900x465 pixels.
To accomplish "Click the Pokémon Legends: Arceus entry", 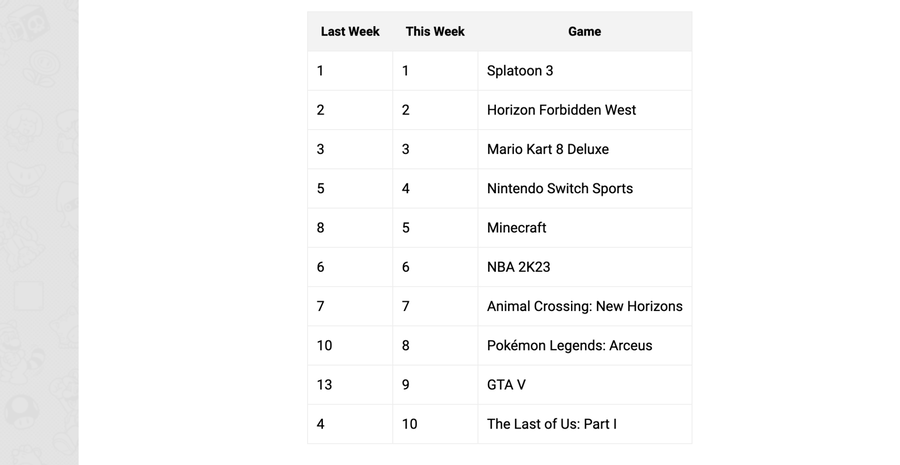I will pos(569,345).
